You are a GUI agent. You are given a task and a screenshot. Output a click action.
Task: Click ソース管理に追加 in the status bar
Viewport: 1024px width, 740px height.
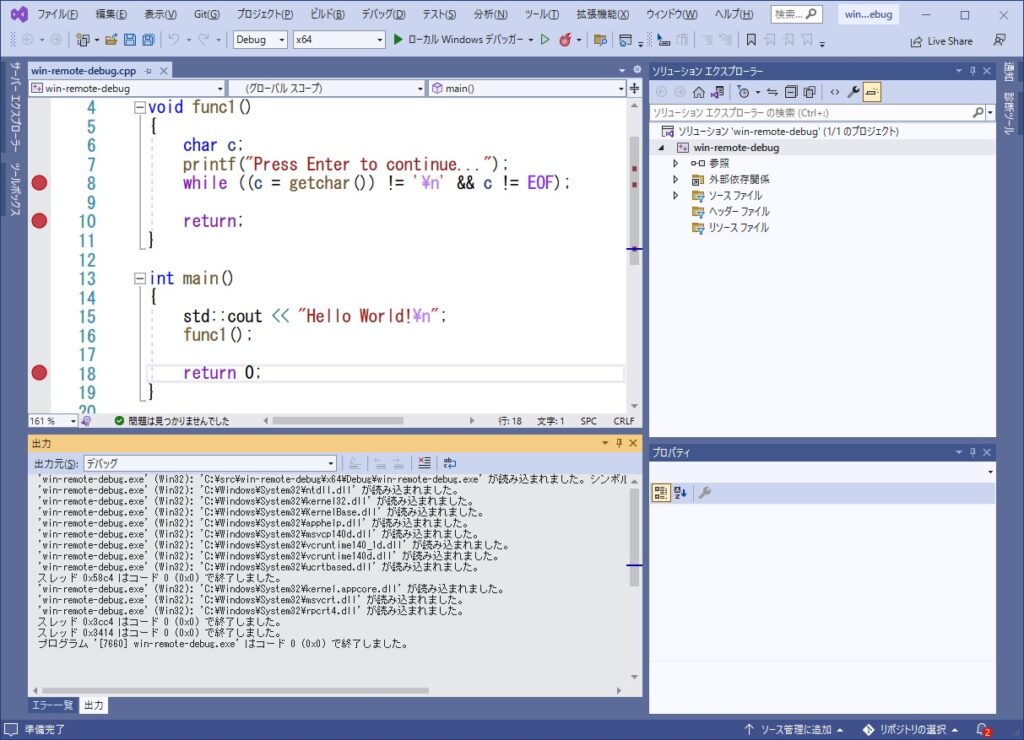click(797, 729)
